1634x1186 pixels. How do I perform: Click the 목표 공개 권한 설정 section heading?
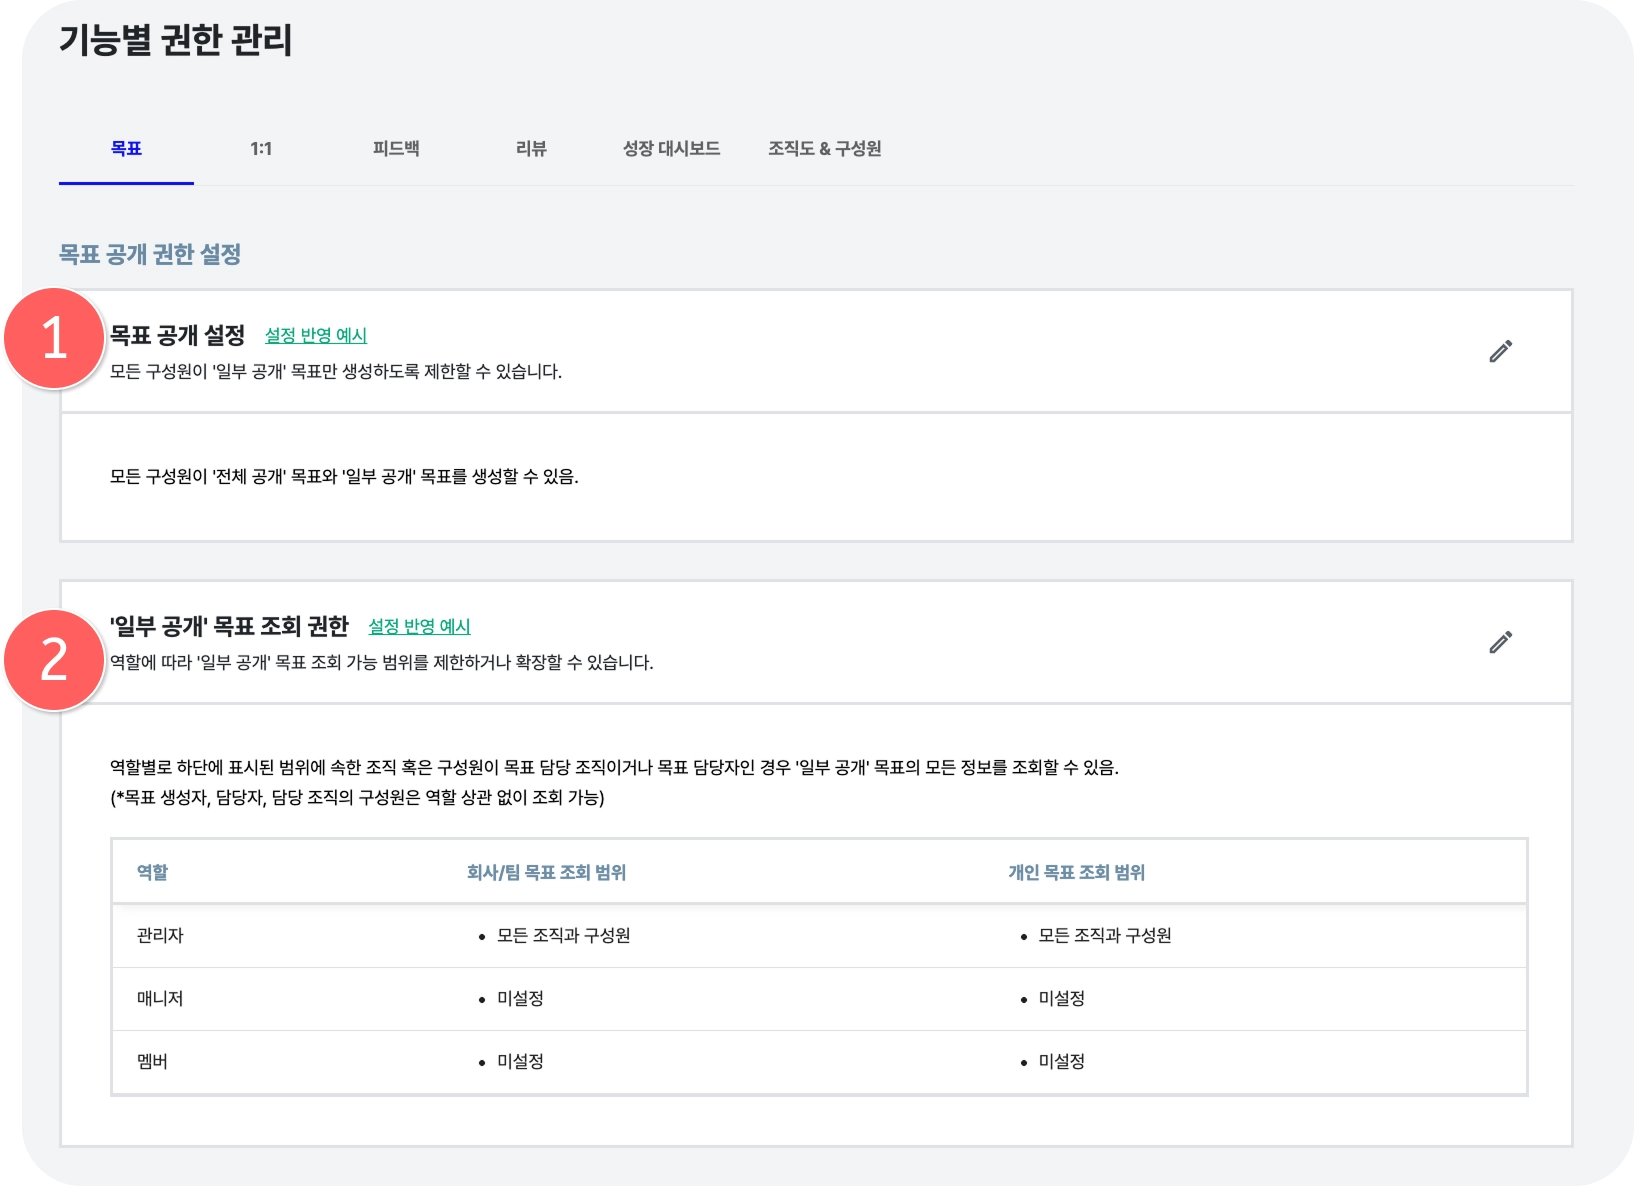(150, 255)
